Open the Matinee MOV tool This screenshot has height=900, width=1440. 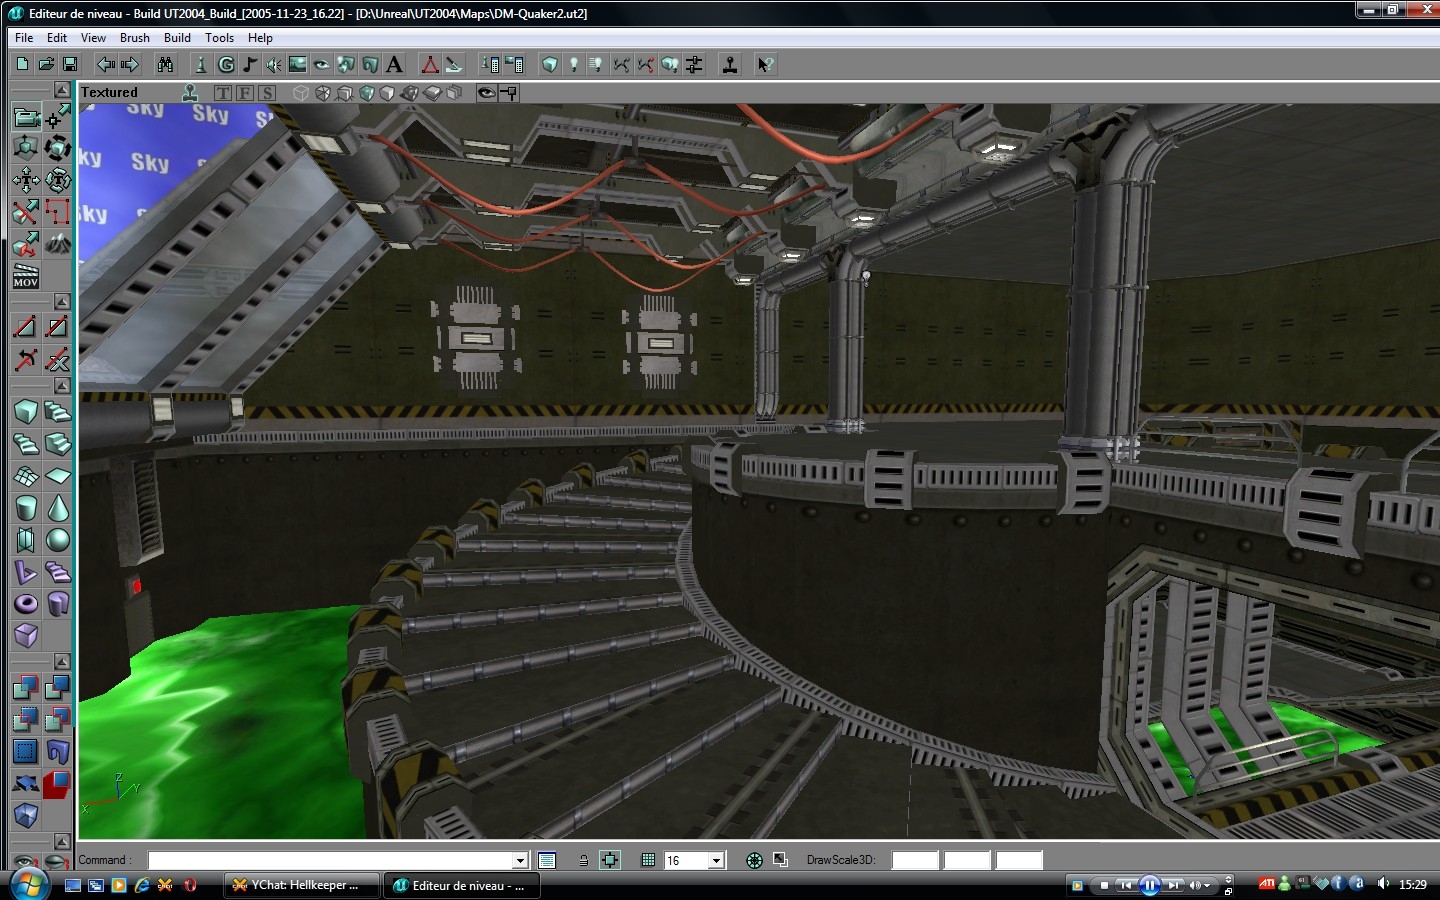pyautogui.click(x=26, y=277)
